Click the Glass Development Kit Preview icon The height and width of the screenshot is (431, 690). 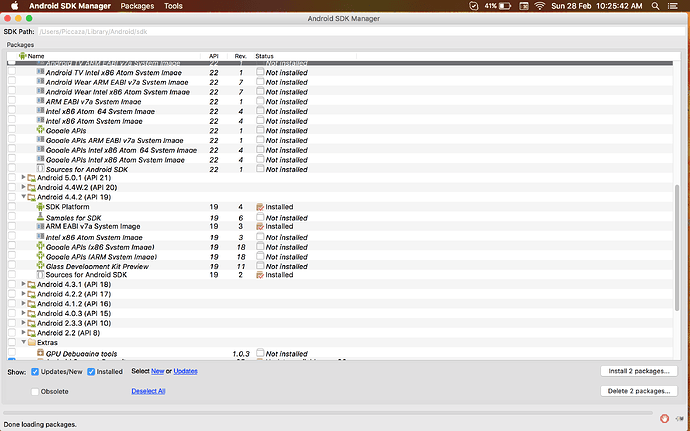pyautogui.click(x=40, y=265)
